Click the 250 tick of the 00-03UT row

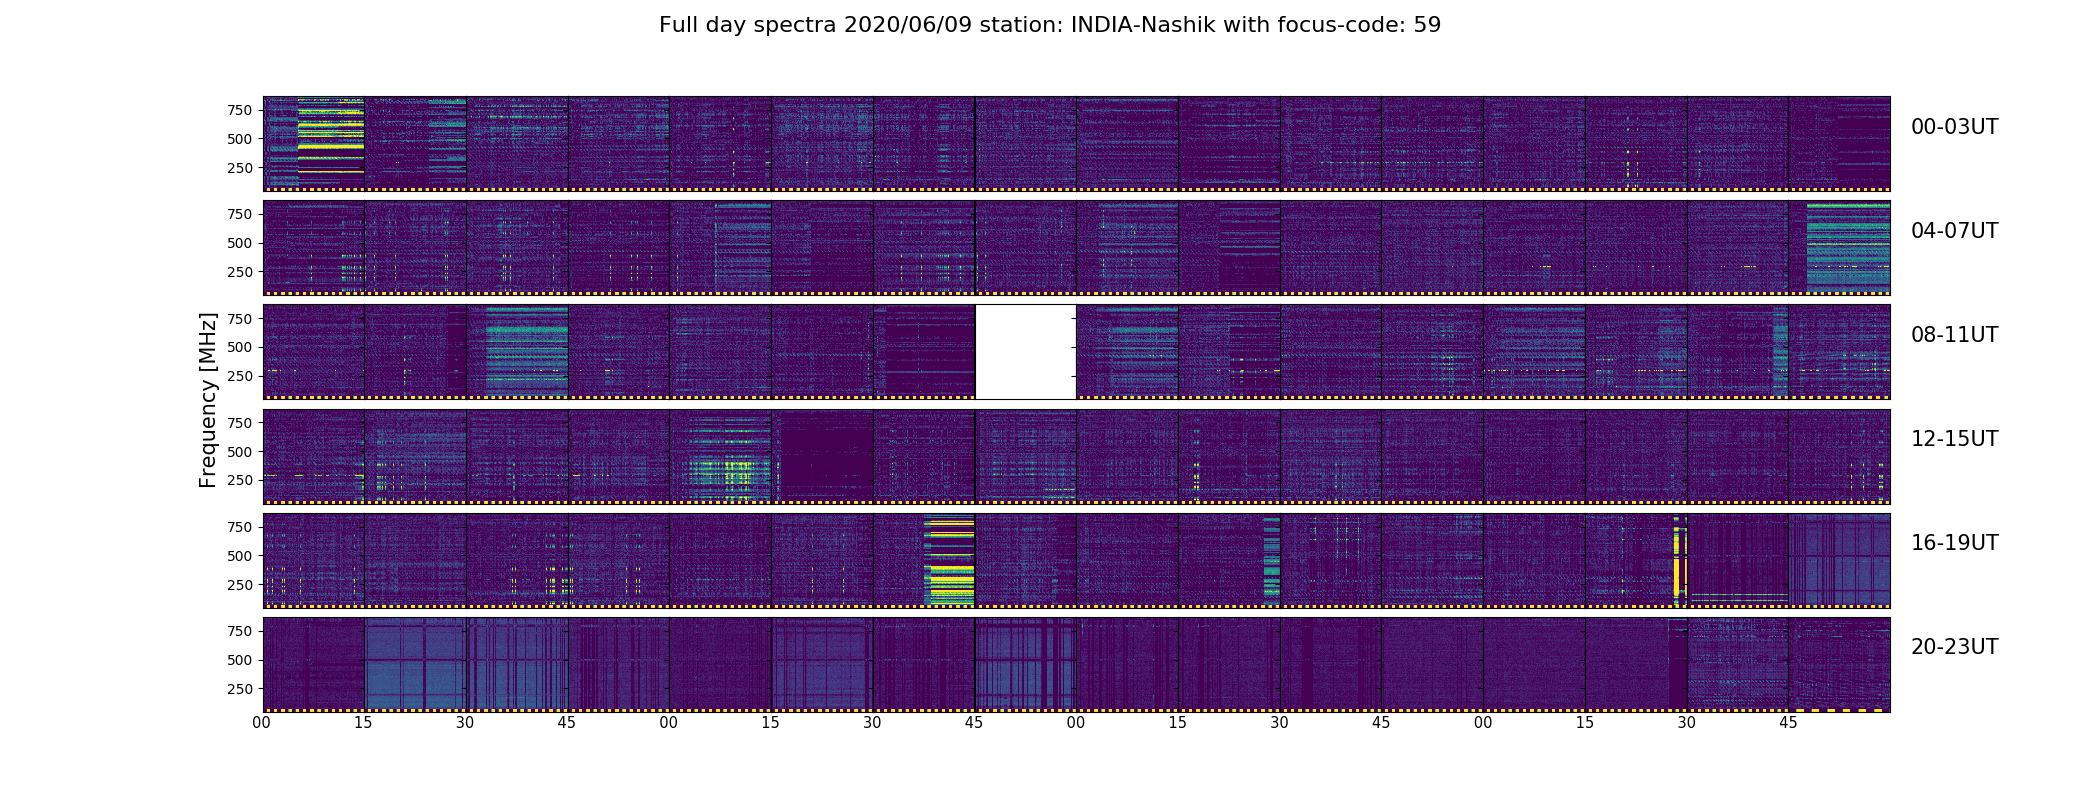pyautogui.click(x=240, y=168)
